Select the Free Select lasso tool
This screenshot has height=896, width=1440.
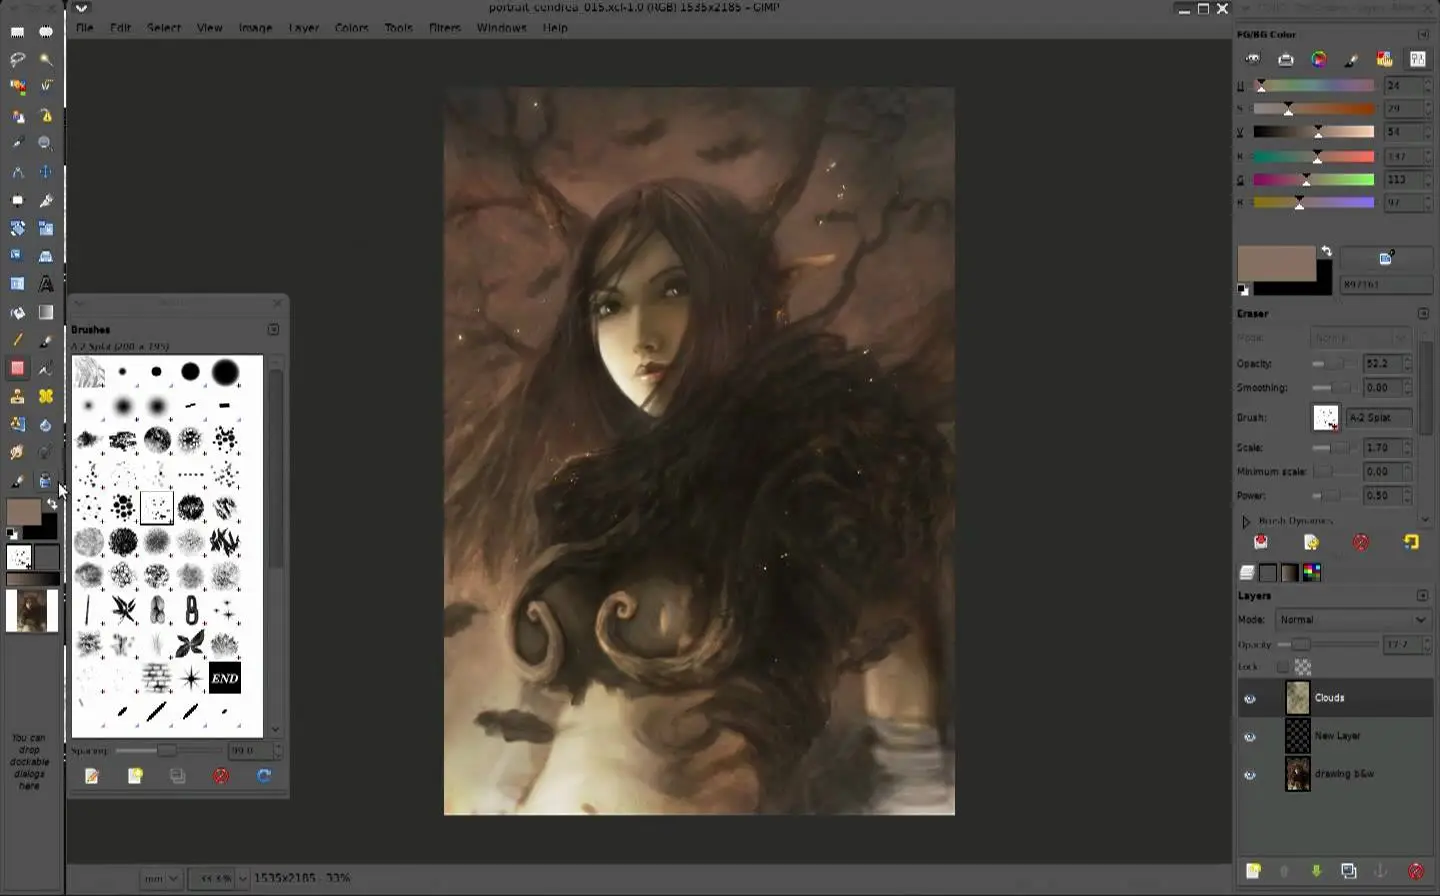pos(17,60)
